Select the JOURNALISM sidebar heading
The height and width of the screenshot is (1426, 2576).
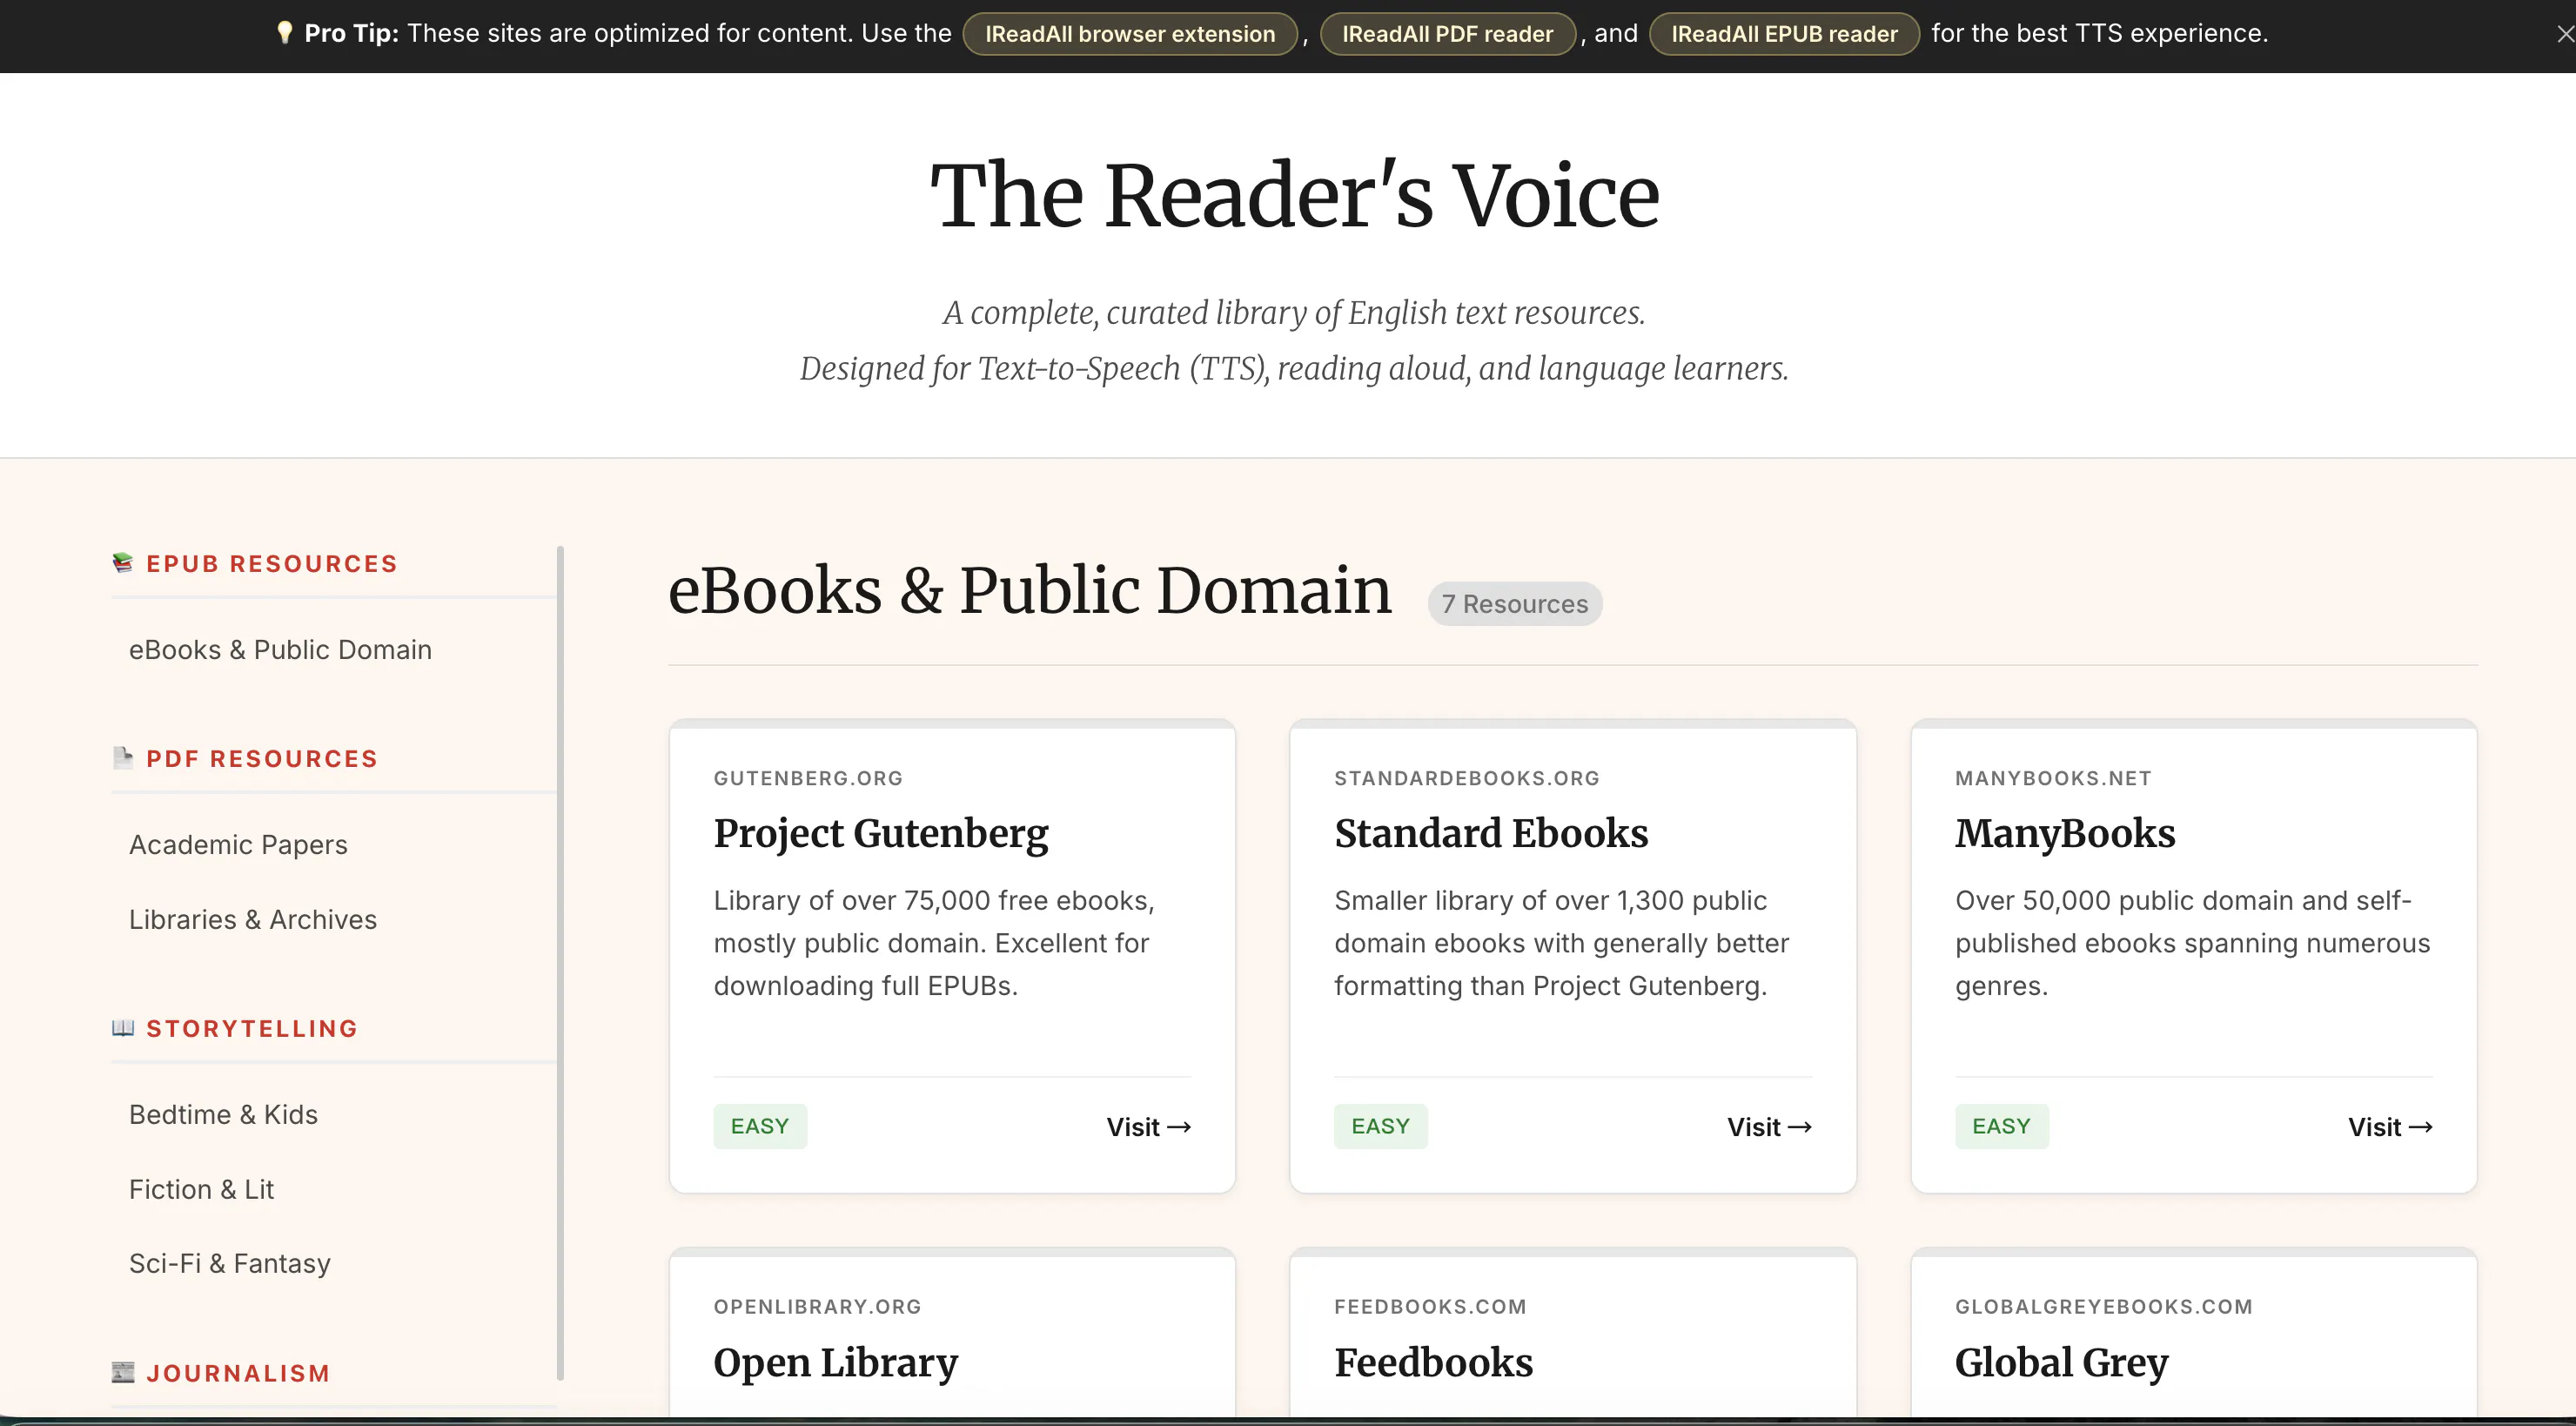238,1374
